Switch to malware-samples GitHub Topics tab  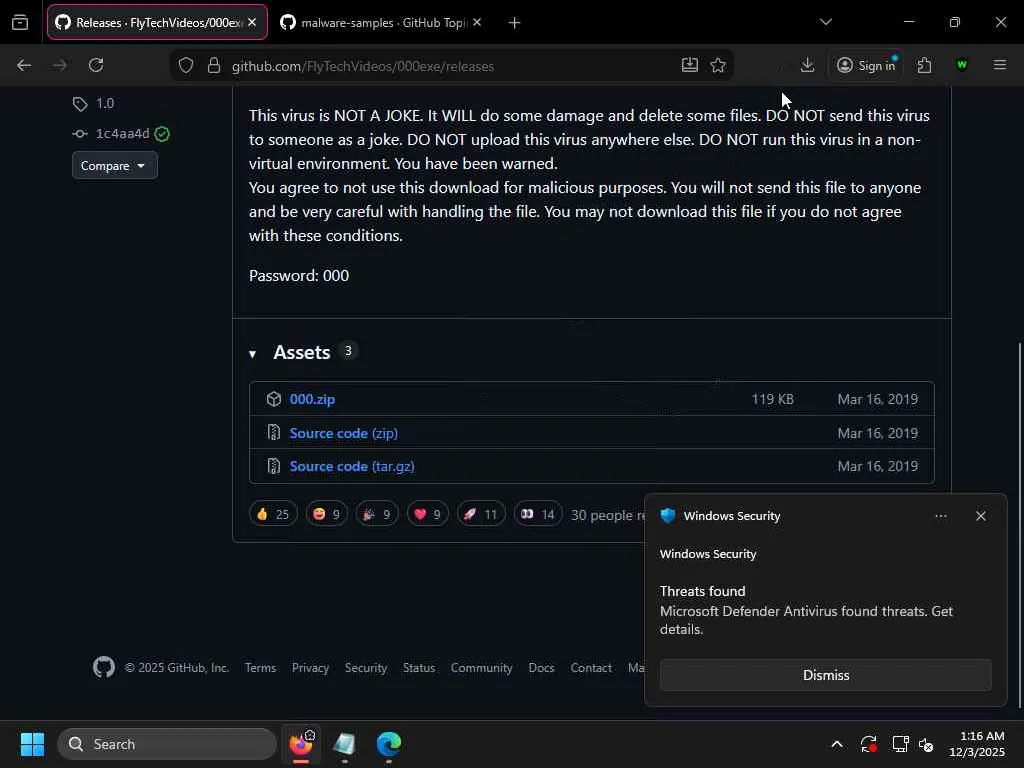pyautogui.click(x=381, y=22)
